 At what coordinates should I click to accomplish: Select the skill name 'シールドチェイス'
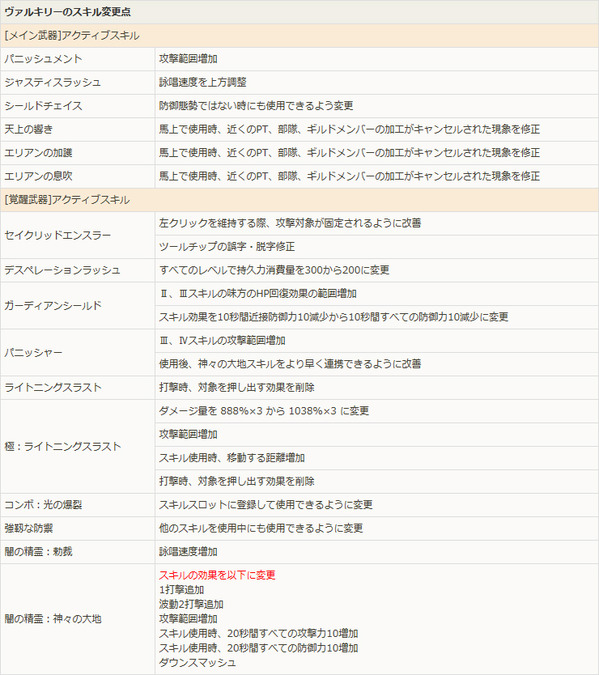(x=43, y=106)
